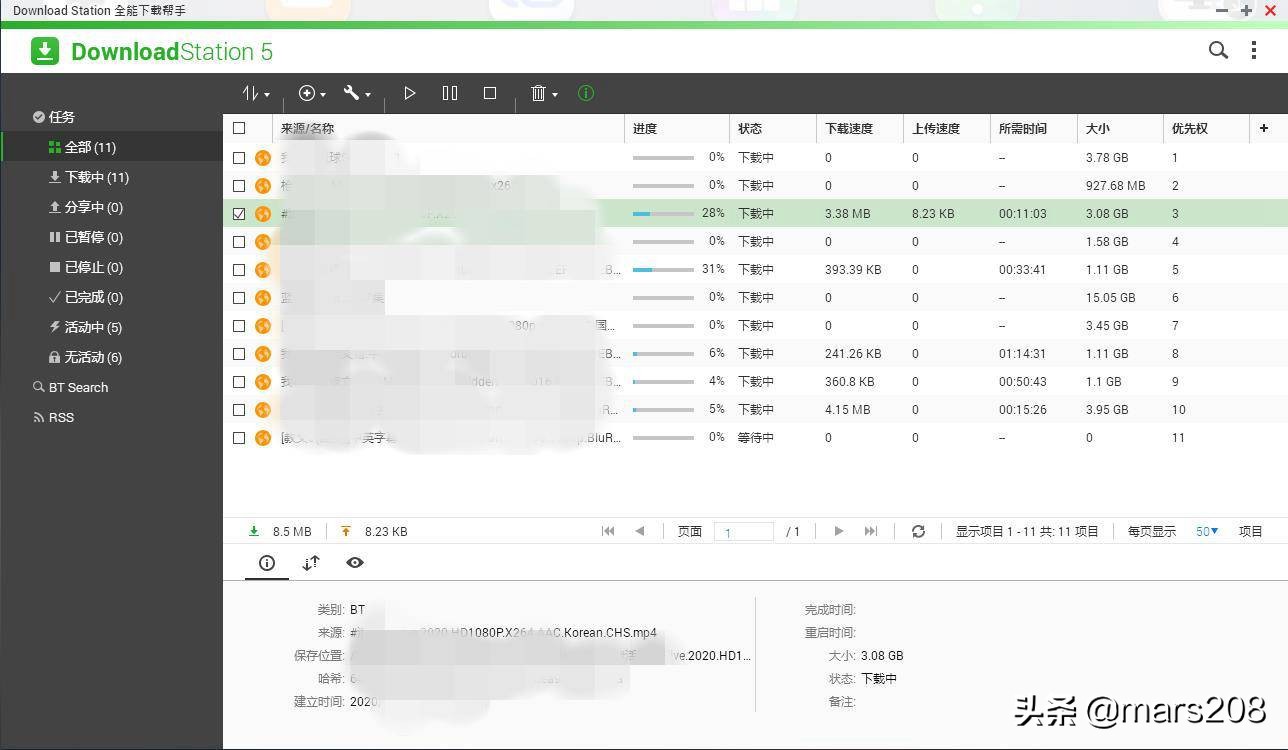Uncheck the highlighted 28% task's checkbox
1288x750 pixels.
[240, 213]
